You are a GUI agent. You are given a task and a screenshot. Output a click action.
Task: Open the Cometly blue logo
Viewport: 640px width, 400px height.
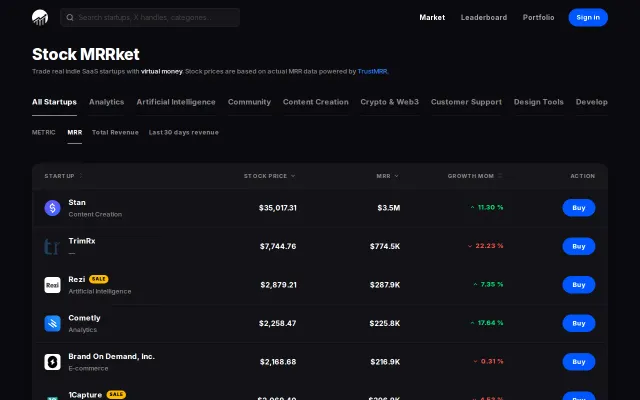[52, 323]
